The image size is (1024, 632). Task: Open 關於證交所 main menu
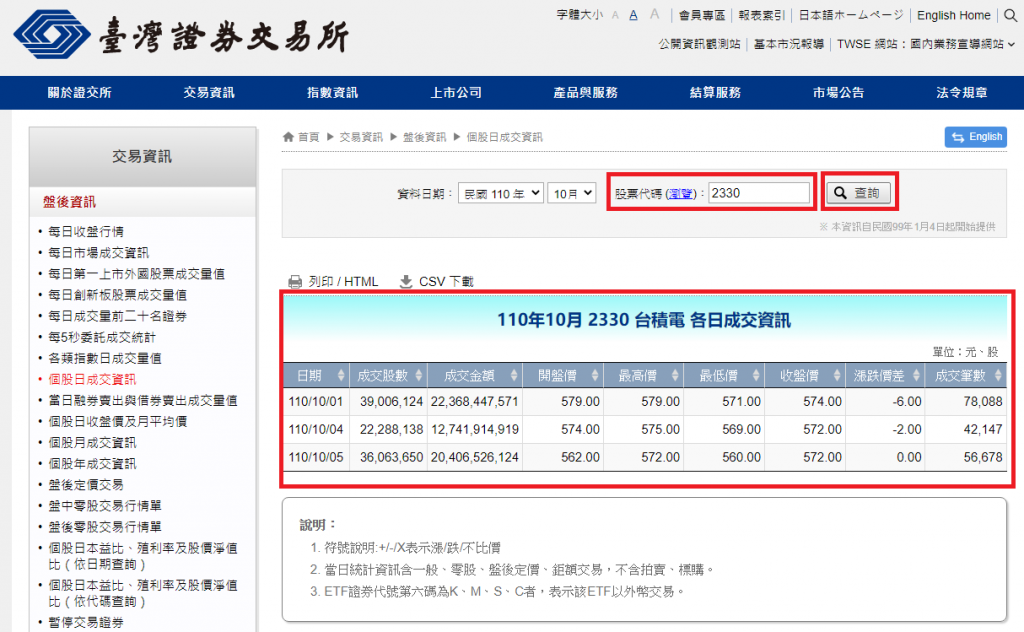tap(80, 93)
